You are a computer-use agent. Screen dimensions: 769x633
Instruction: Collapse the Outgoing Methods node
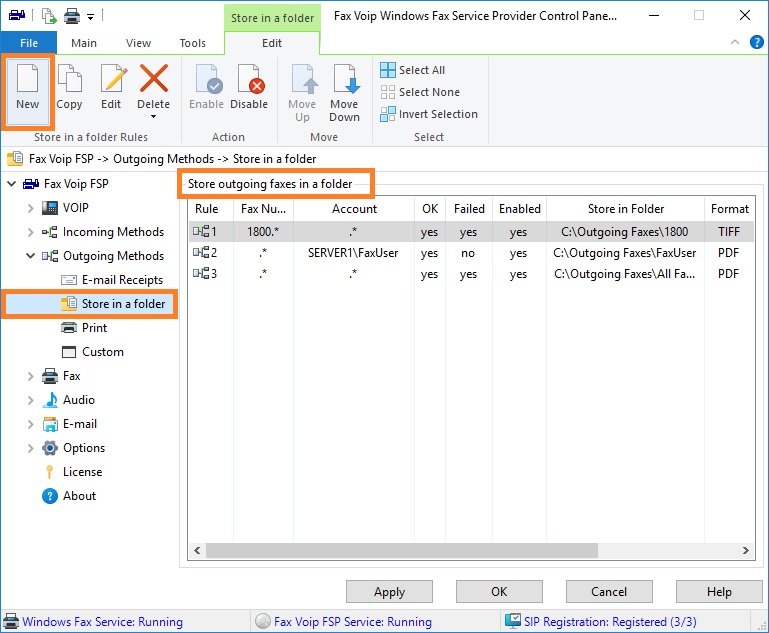click(30, 256)
